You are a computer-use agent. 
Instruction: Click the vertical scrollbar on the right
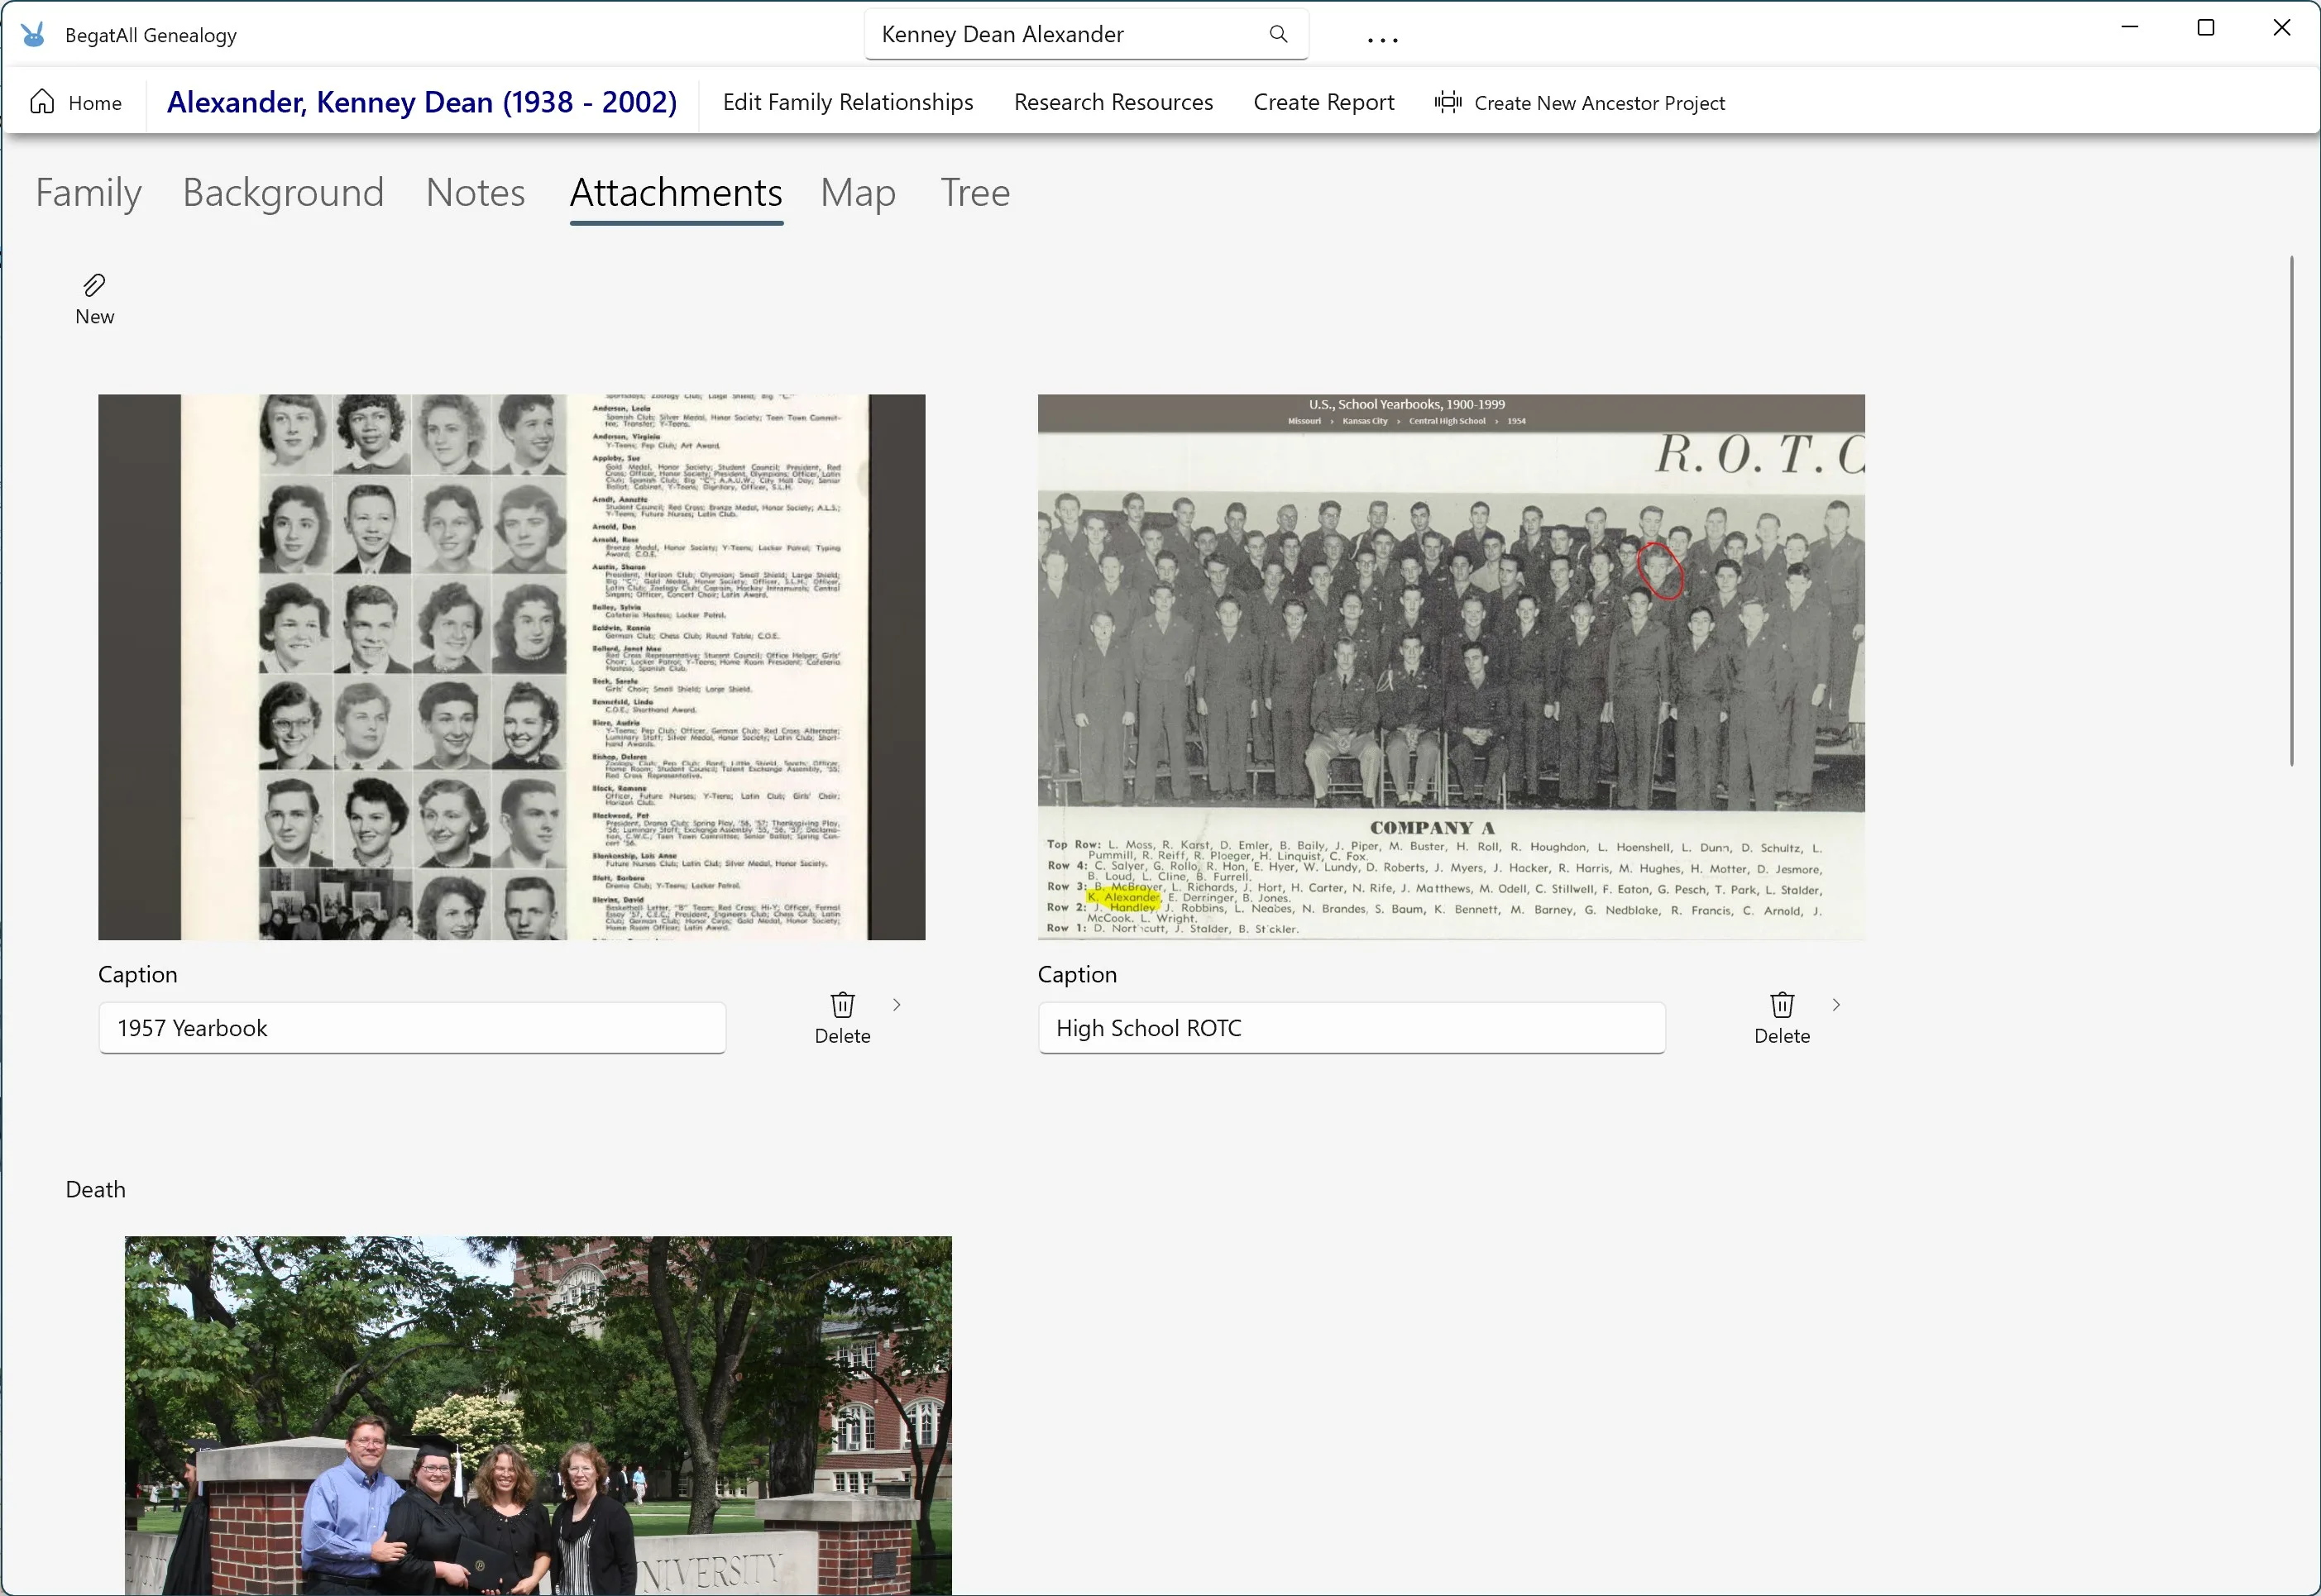click(x=2291, y=511)
